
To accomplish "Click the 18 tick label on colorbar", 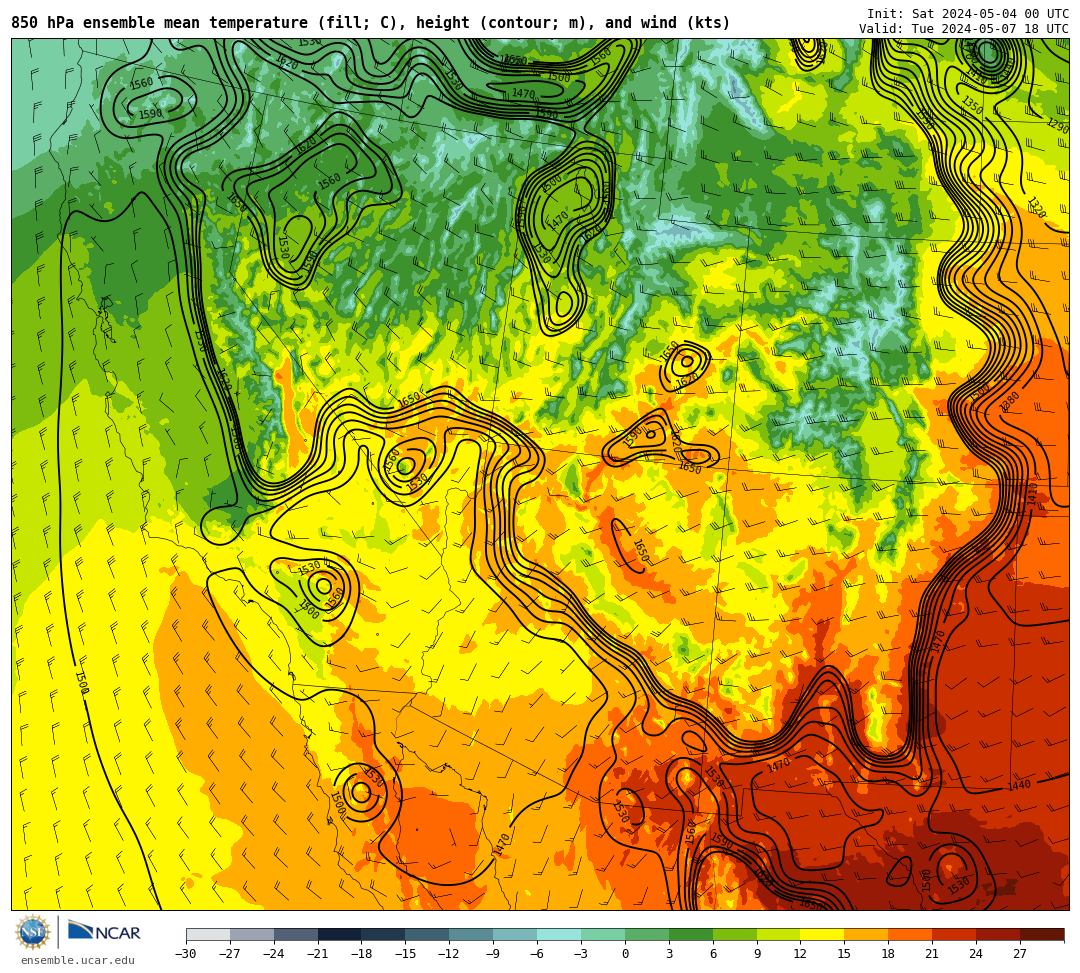I will pyautogui.click(x=889, y=954).
